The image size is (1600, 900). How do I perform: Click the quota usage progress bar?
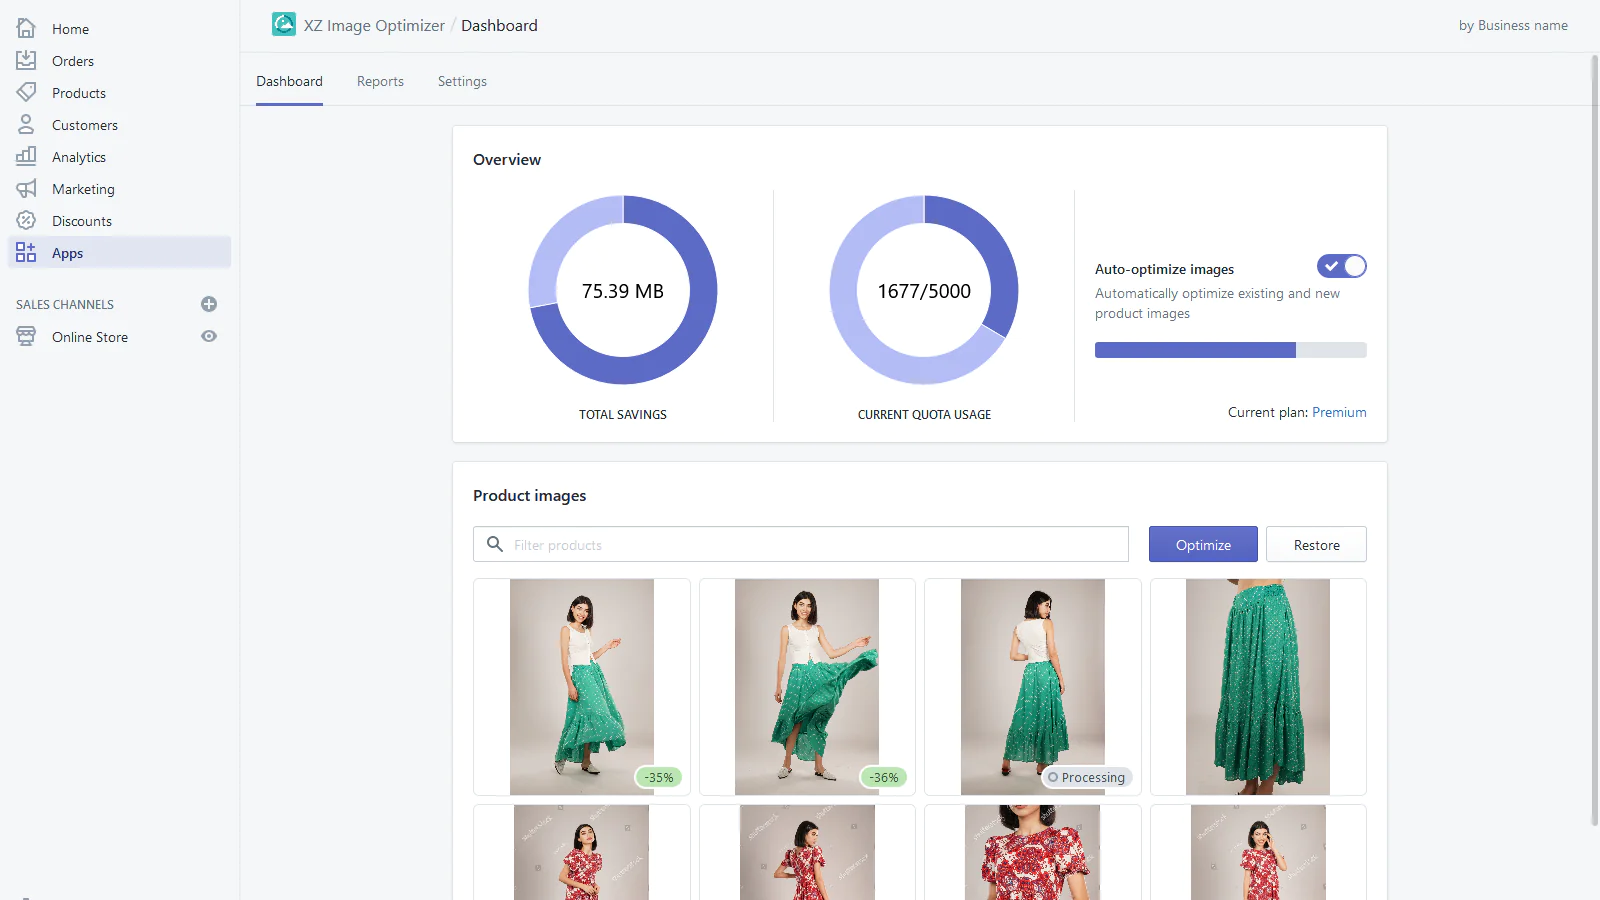pos(1230,350)
